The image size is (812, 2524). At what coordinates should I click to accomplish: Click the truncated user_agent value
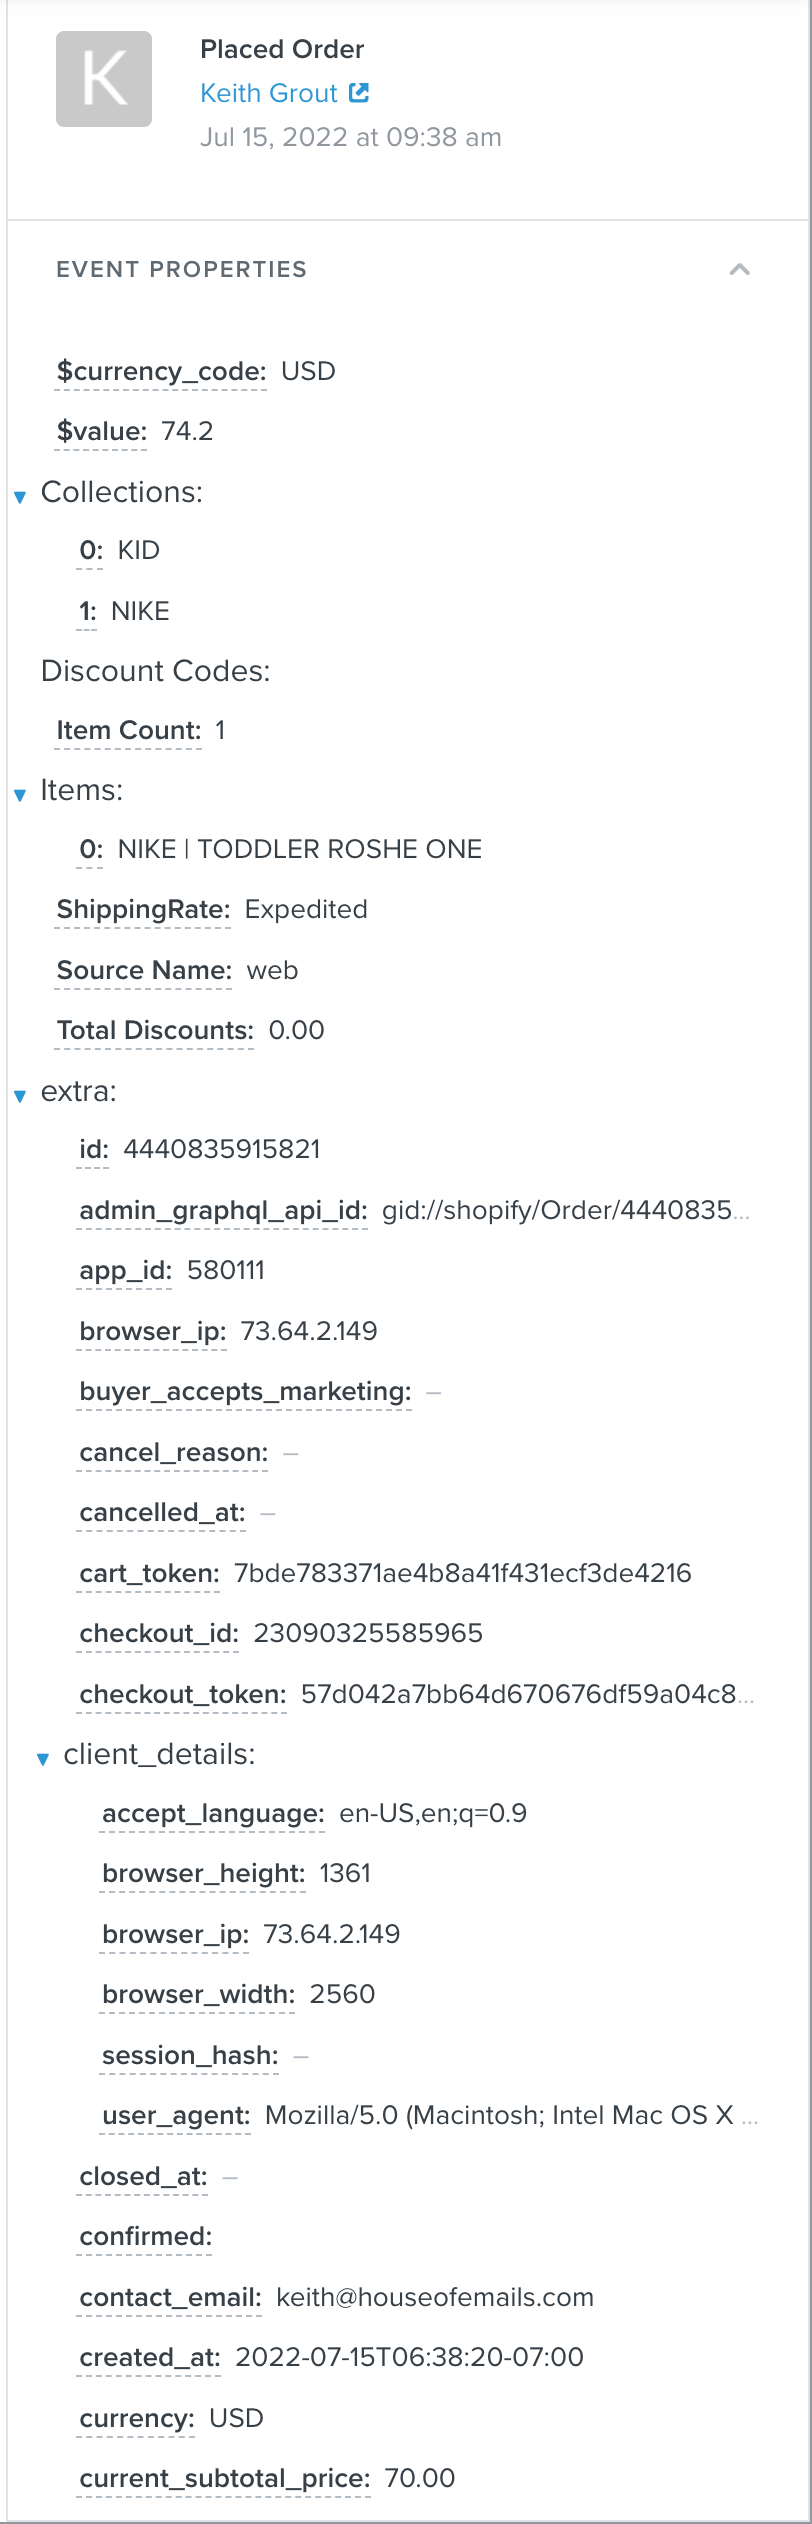coord(511,2115)
